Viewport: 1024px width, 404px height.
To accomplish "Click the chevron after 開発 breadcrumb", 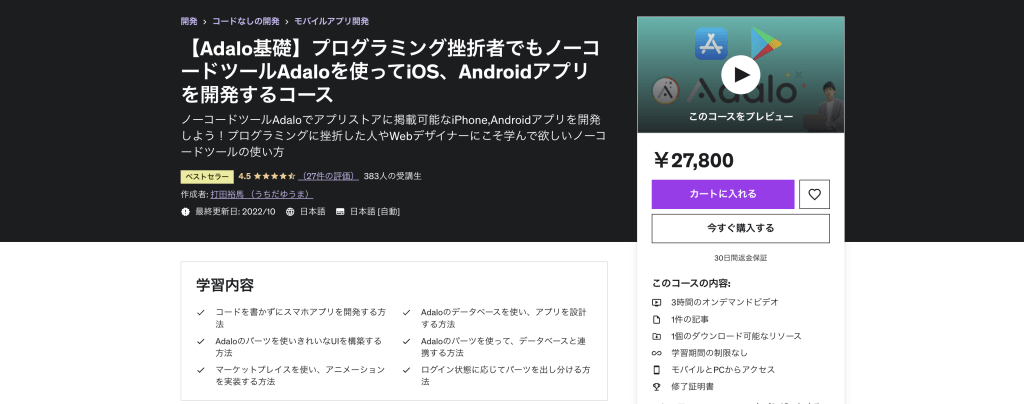I will (205, 22).
